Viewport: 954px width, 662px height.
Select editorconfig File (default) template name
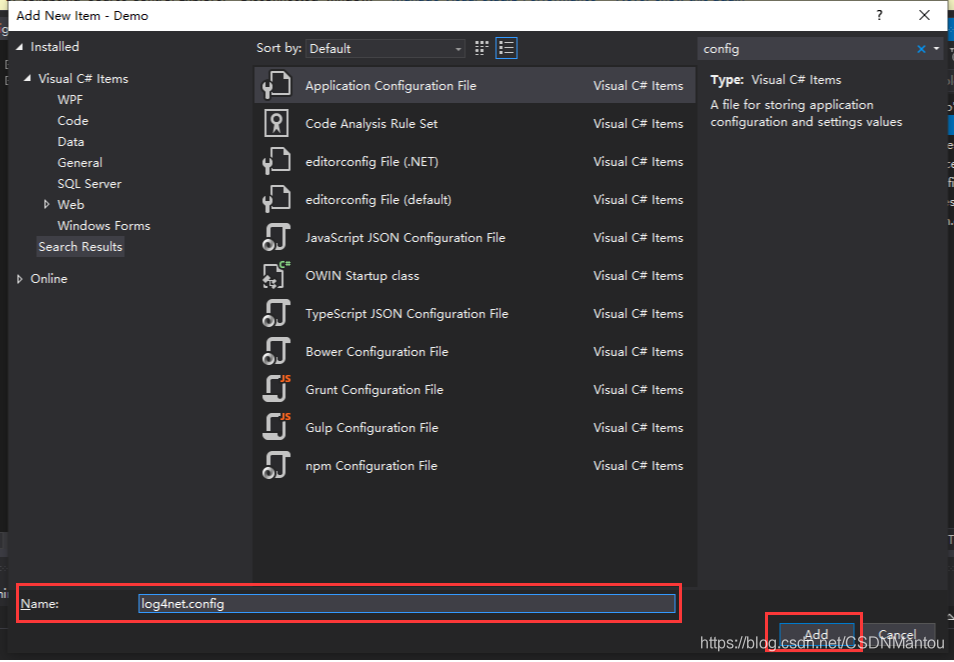tap(378, 200)
